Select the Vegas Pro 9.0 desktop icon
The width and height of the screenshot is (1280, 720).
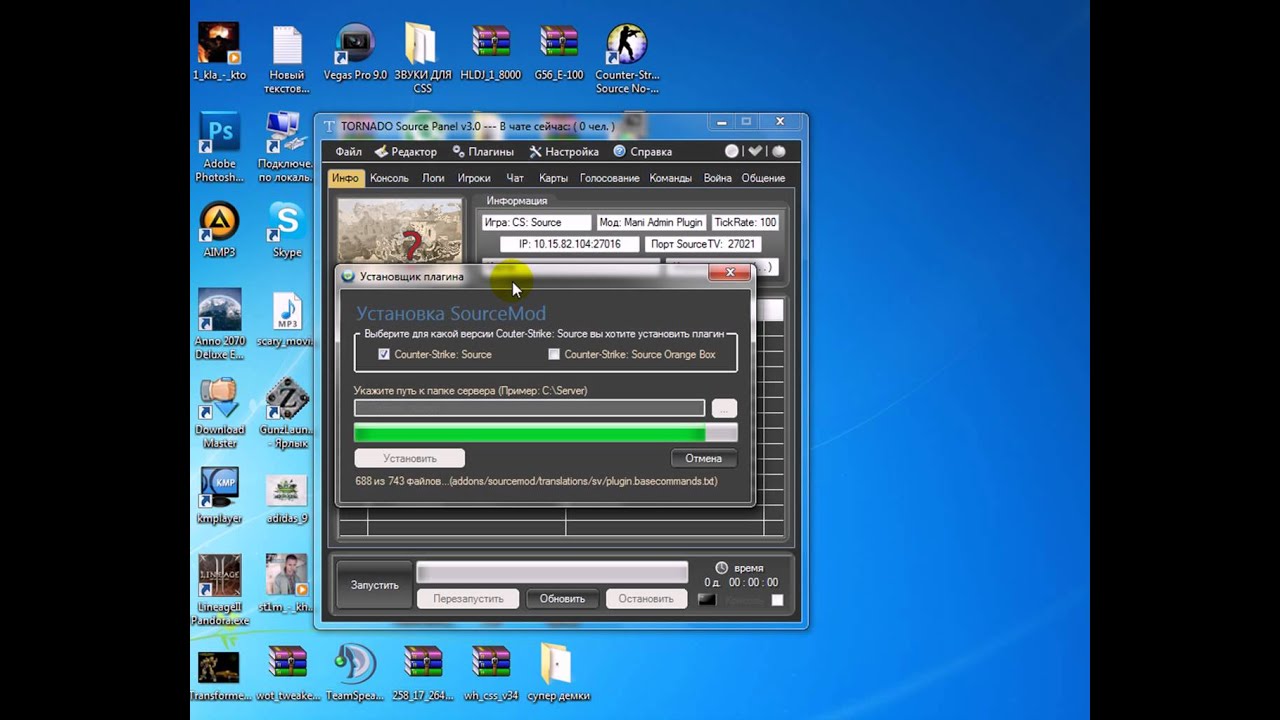[355, 53]
